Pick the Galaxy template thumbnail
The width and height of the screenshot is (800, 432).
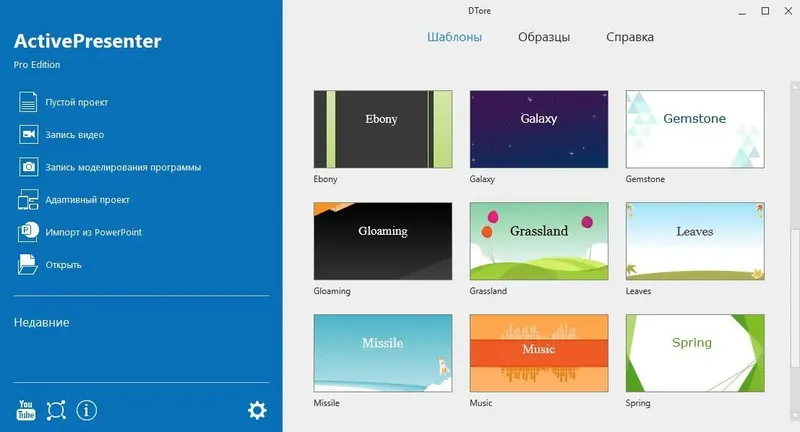[x=539, y=129]
